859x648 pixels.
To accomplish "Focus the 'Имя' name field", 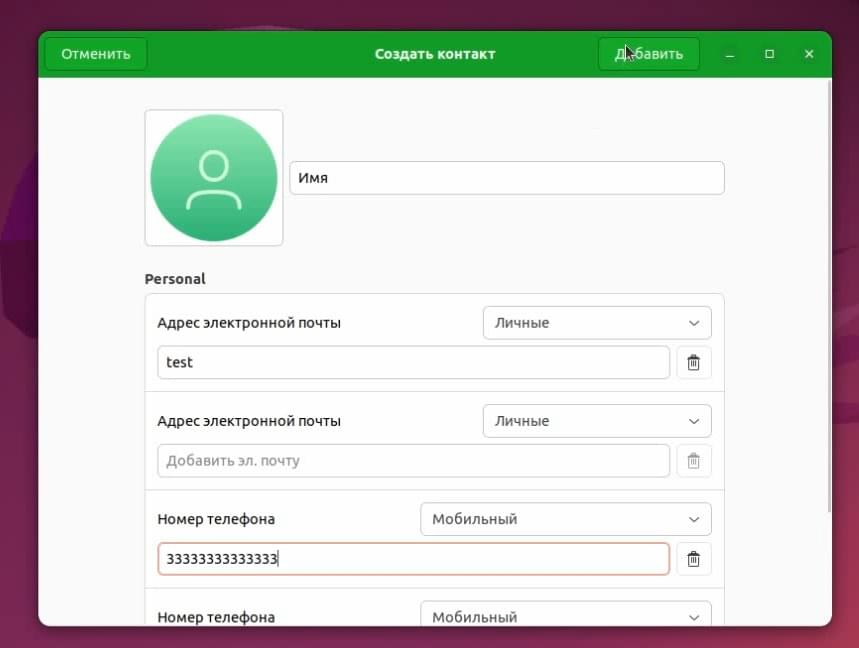I will [x=507, y=178].
